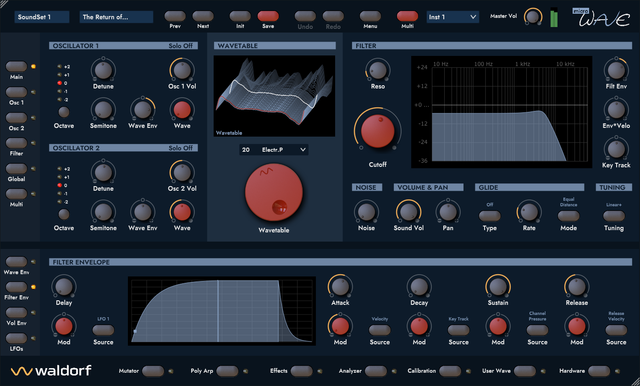Click Oscillator 2 Detune knob
The width and height of the screenshot is (640, 386).
103,173
